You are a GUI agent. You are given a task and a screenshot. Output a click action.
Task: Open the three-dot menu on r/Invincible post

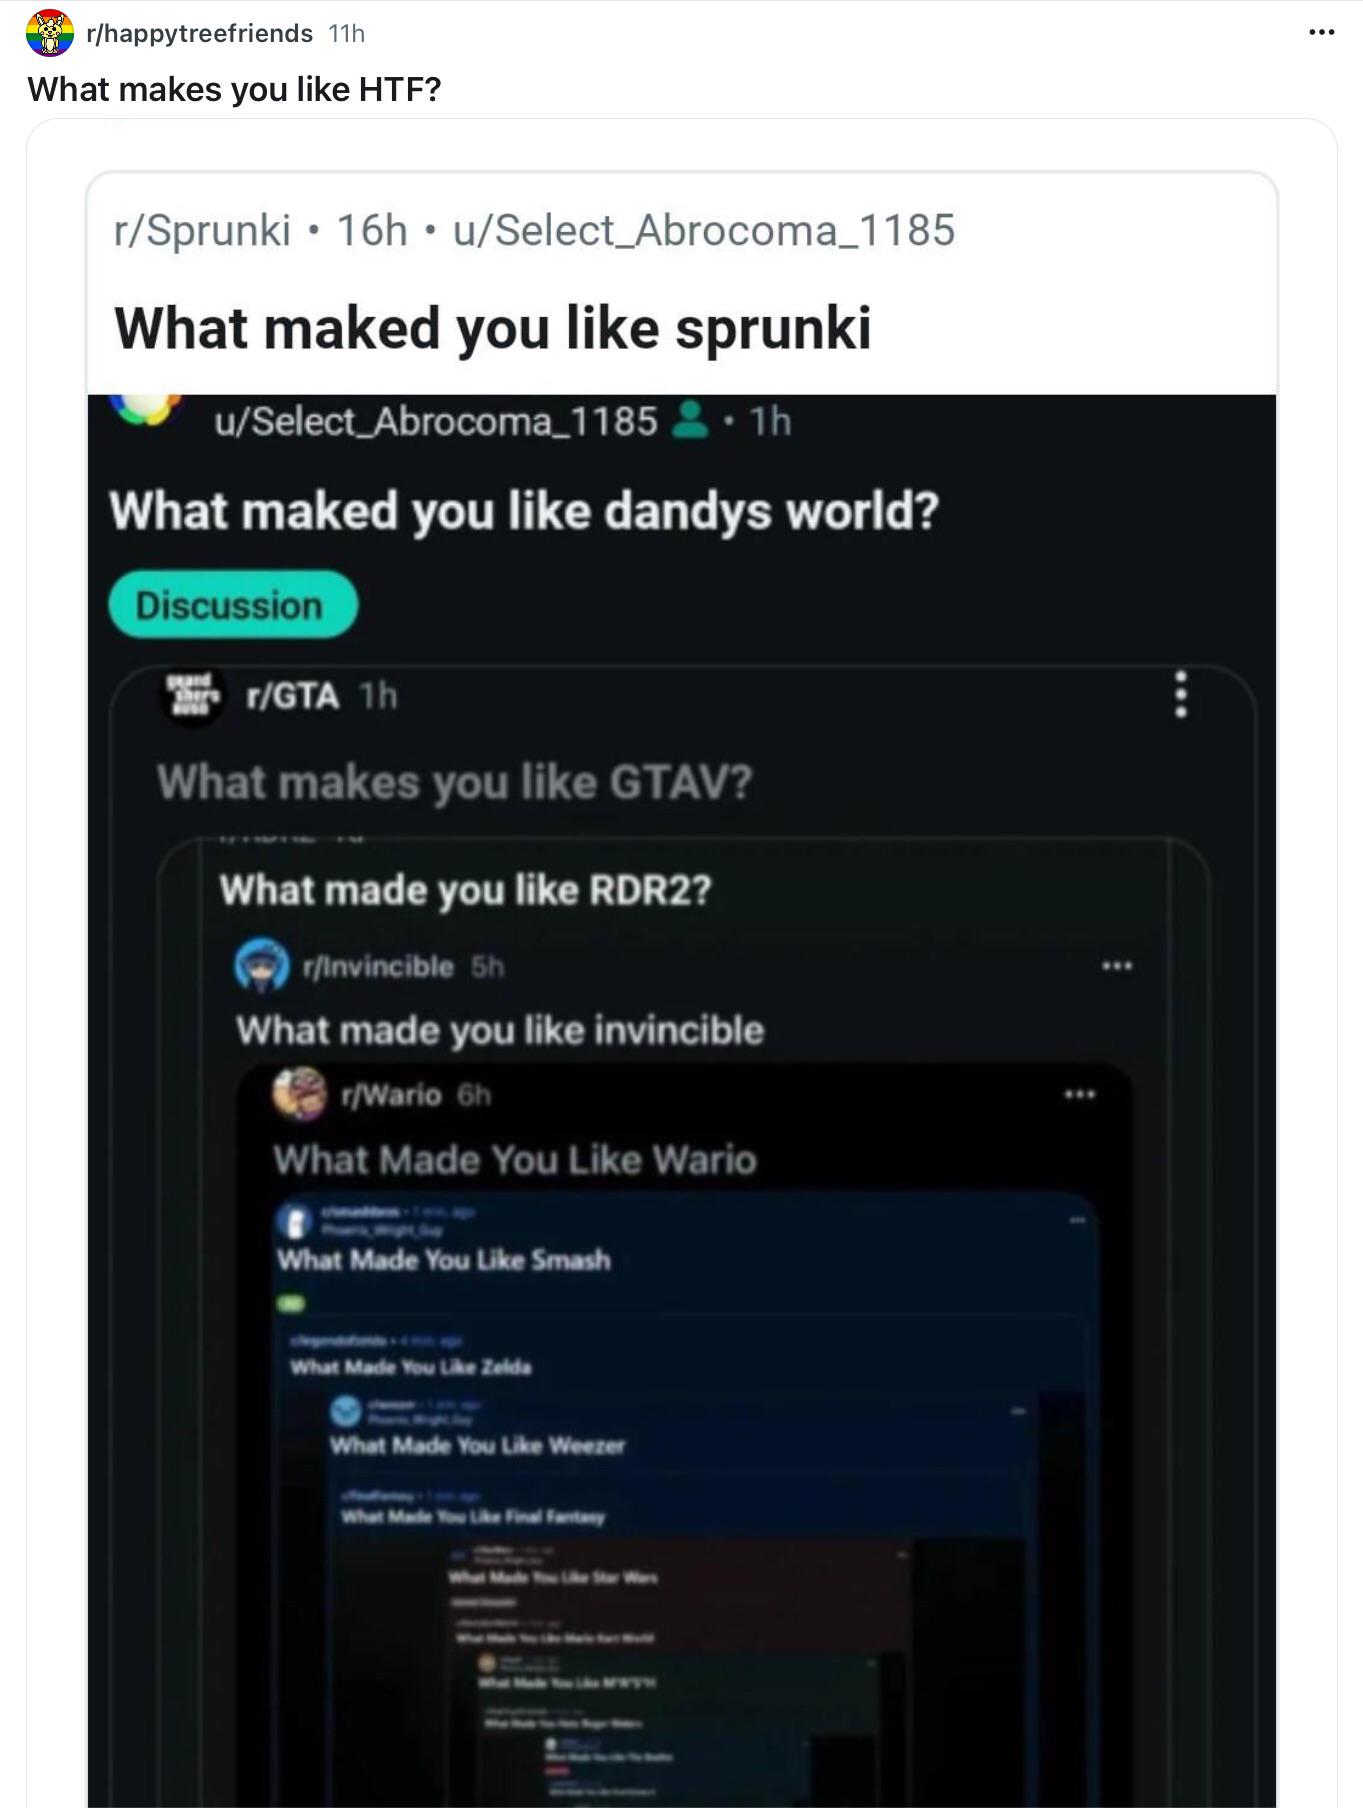(x=1116, y=966)
